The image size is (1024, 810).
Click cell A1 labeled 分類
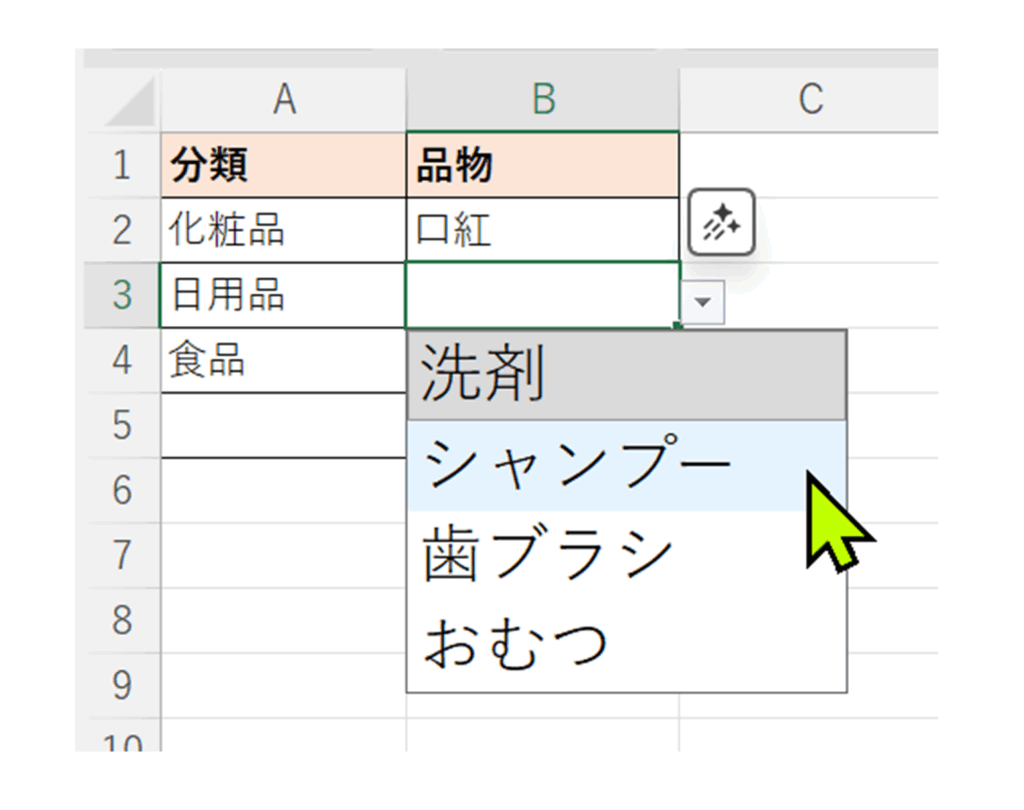[x=284, y=164]
